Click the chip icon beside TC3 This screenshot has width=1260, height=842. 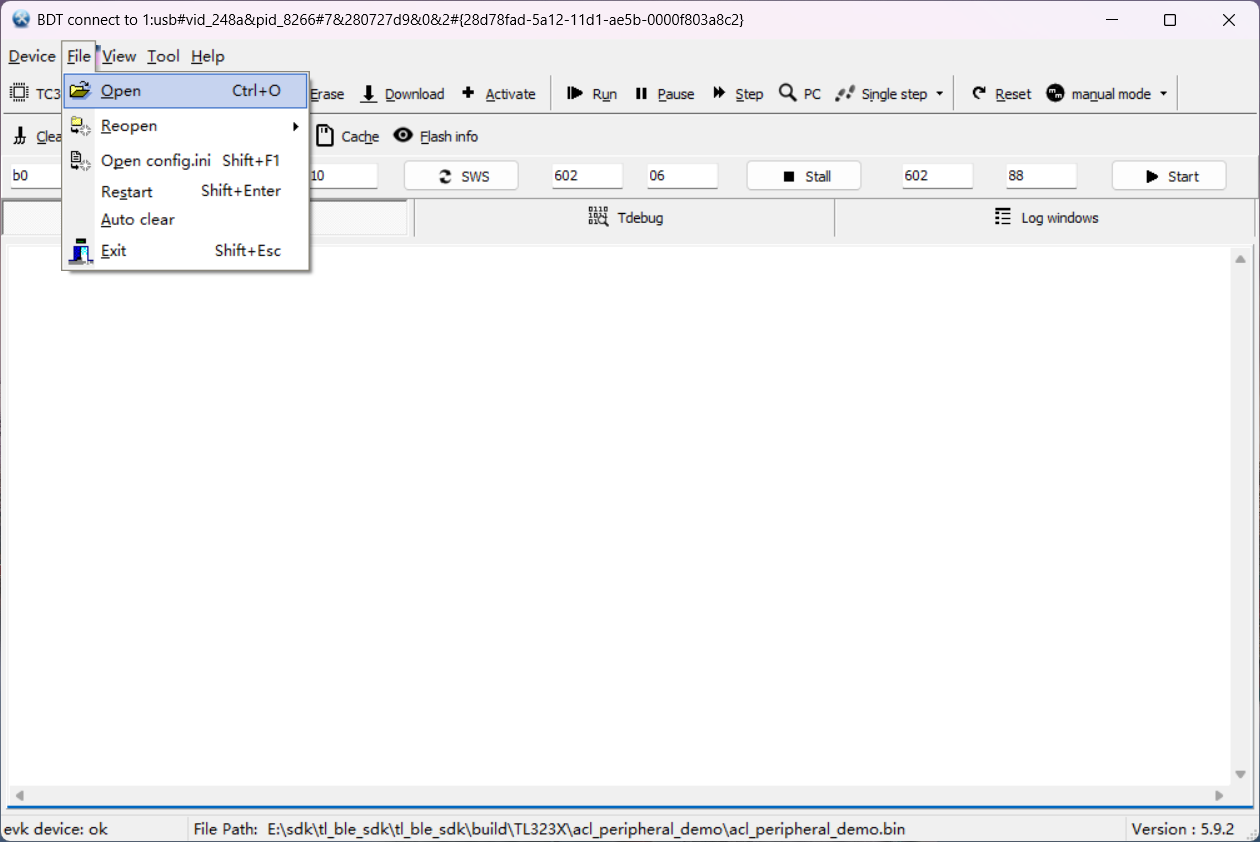pos(19,93)
